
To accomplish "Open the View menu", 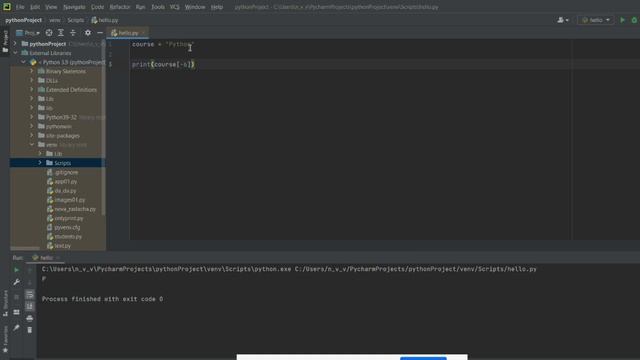I will [x=51, y=7].
